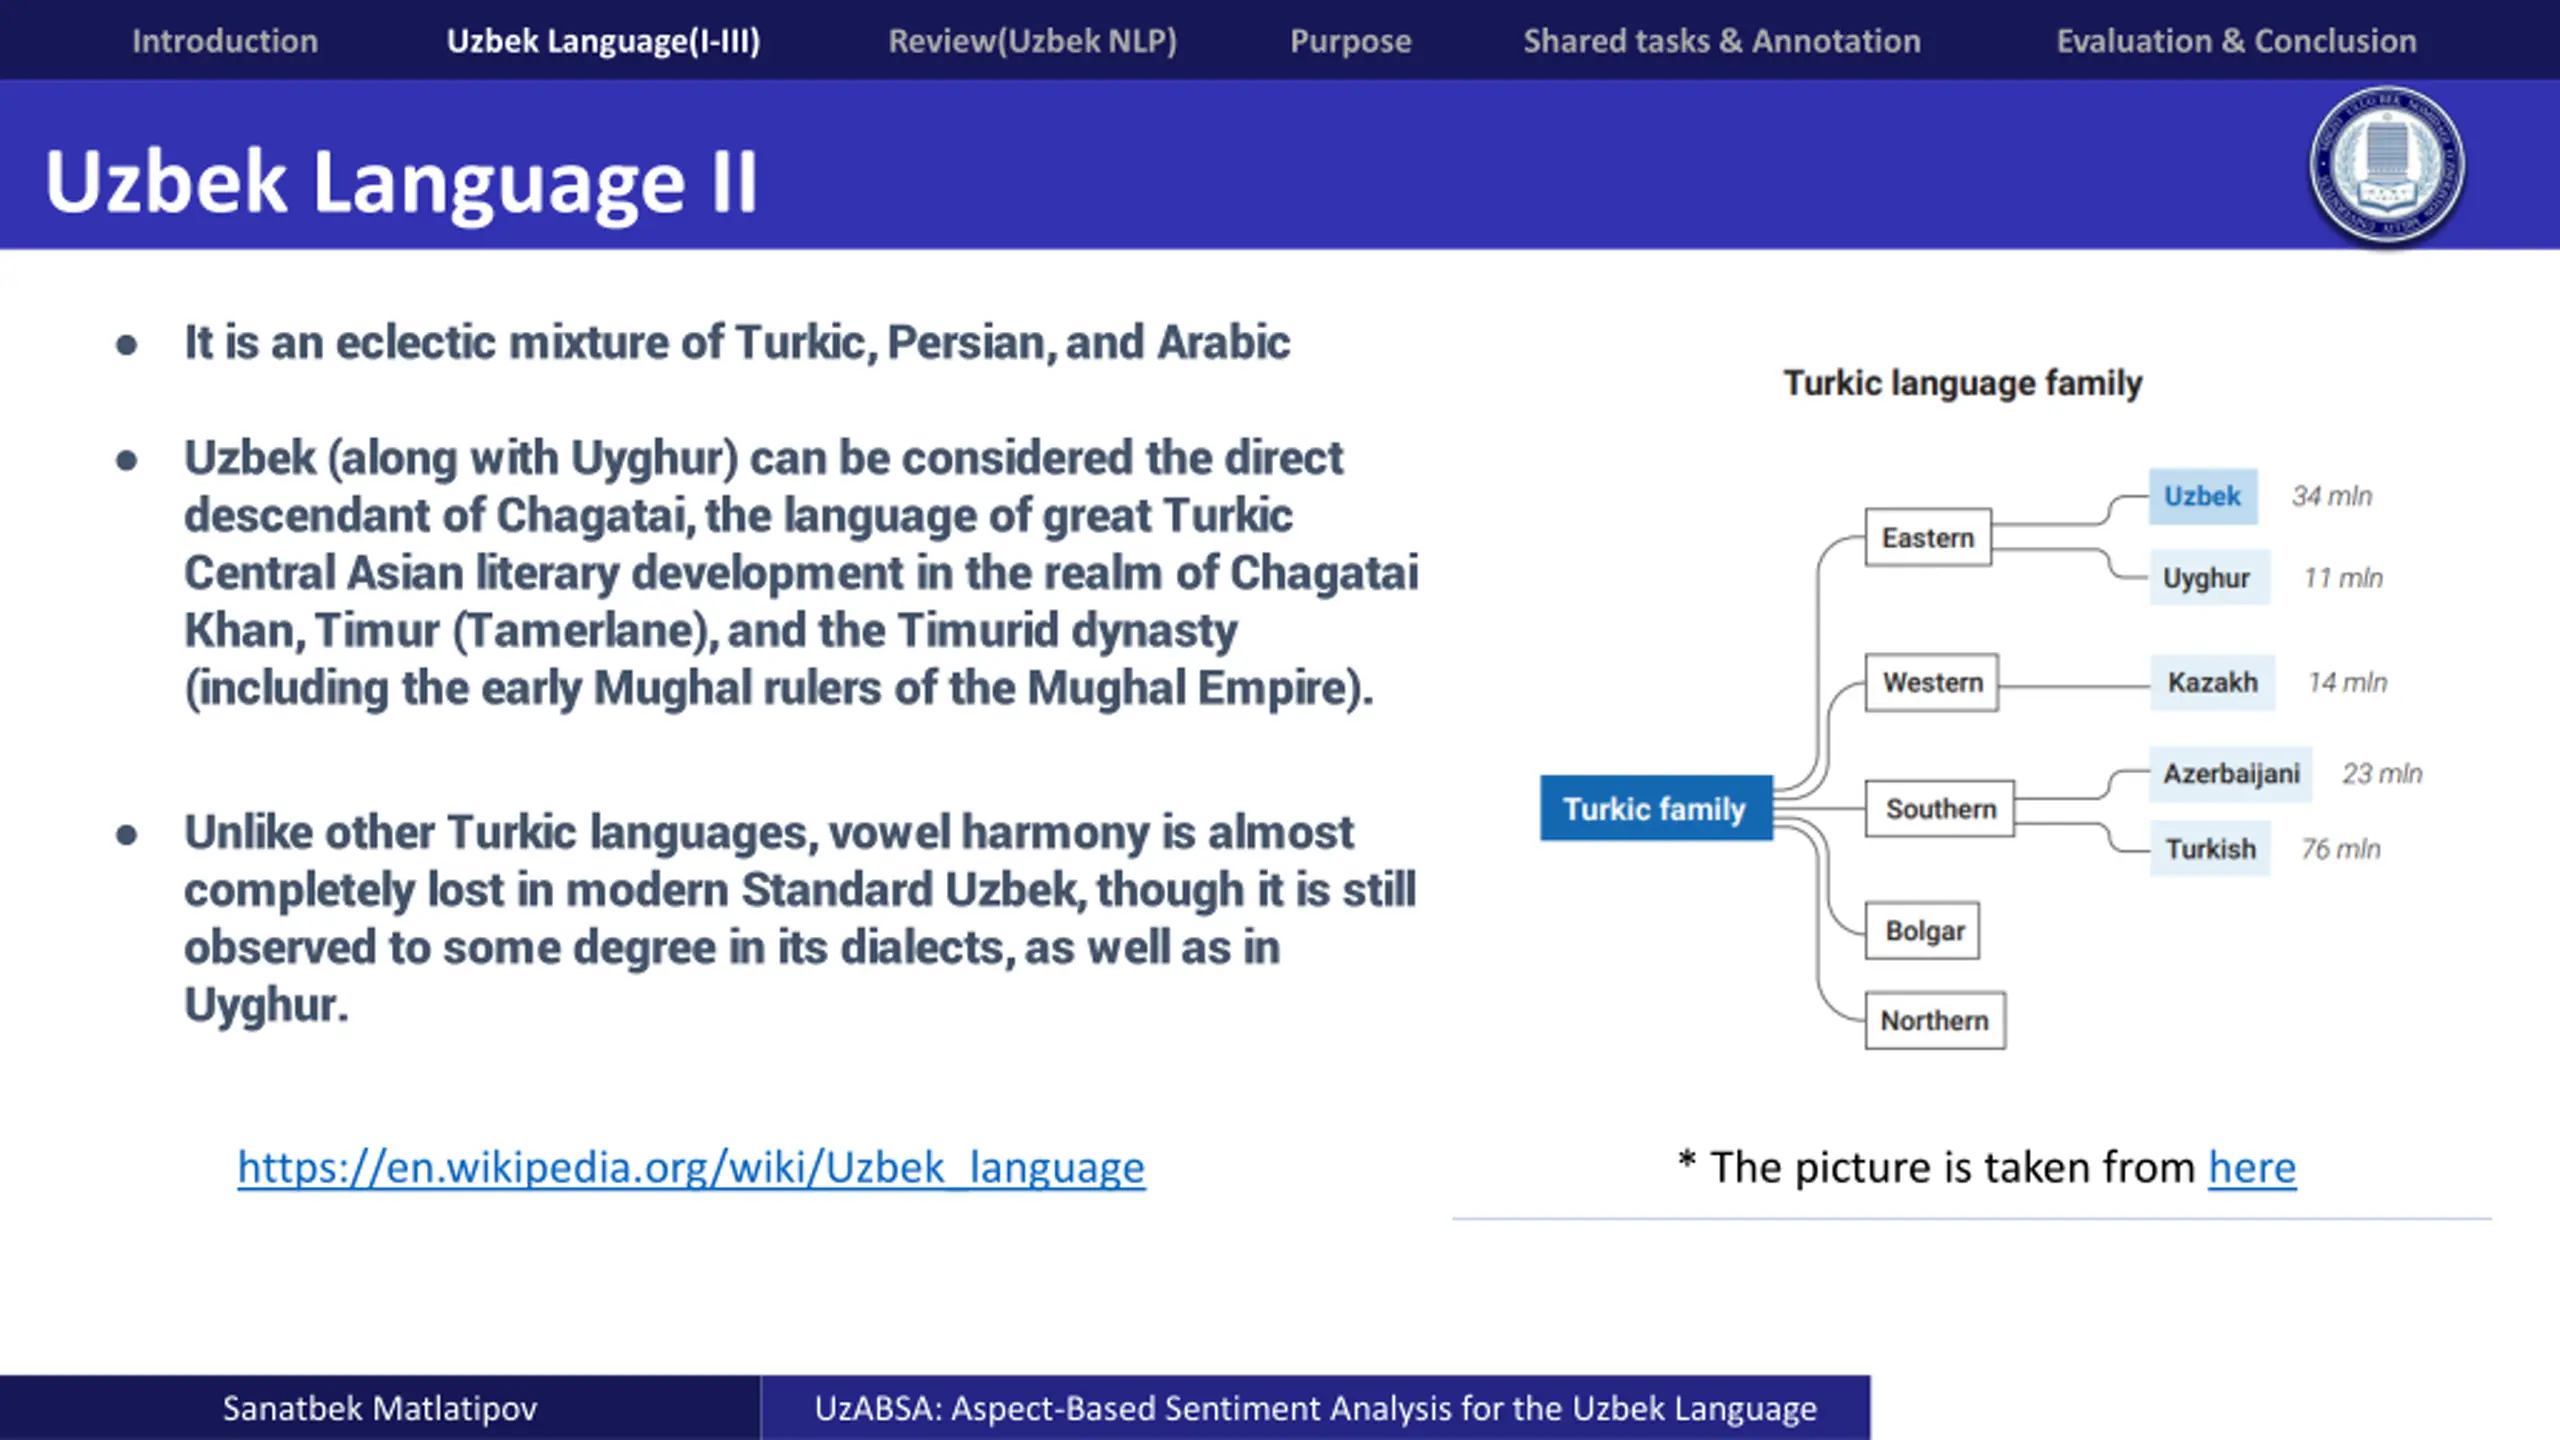Click the Sanatbek Matlatipov footer name
Image resolution: width=2560 pixels, height=1440 pixels.
379,1408
